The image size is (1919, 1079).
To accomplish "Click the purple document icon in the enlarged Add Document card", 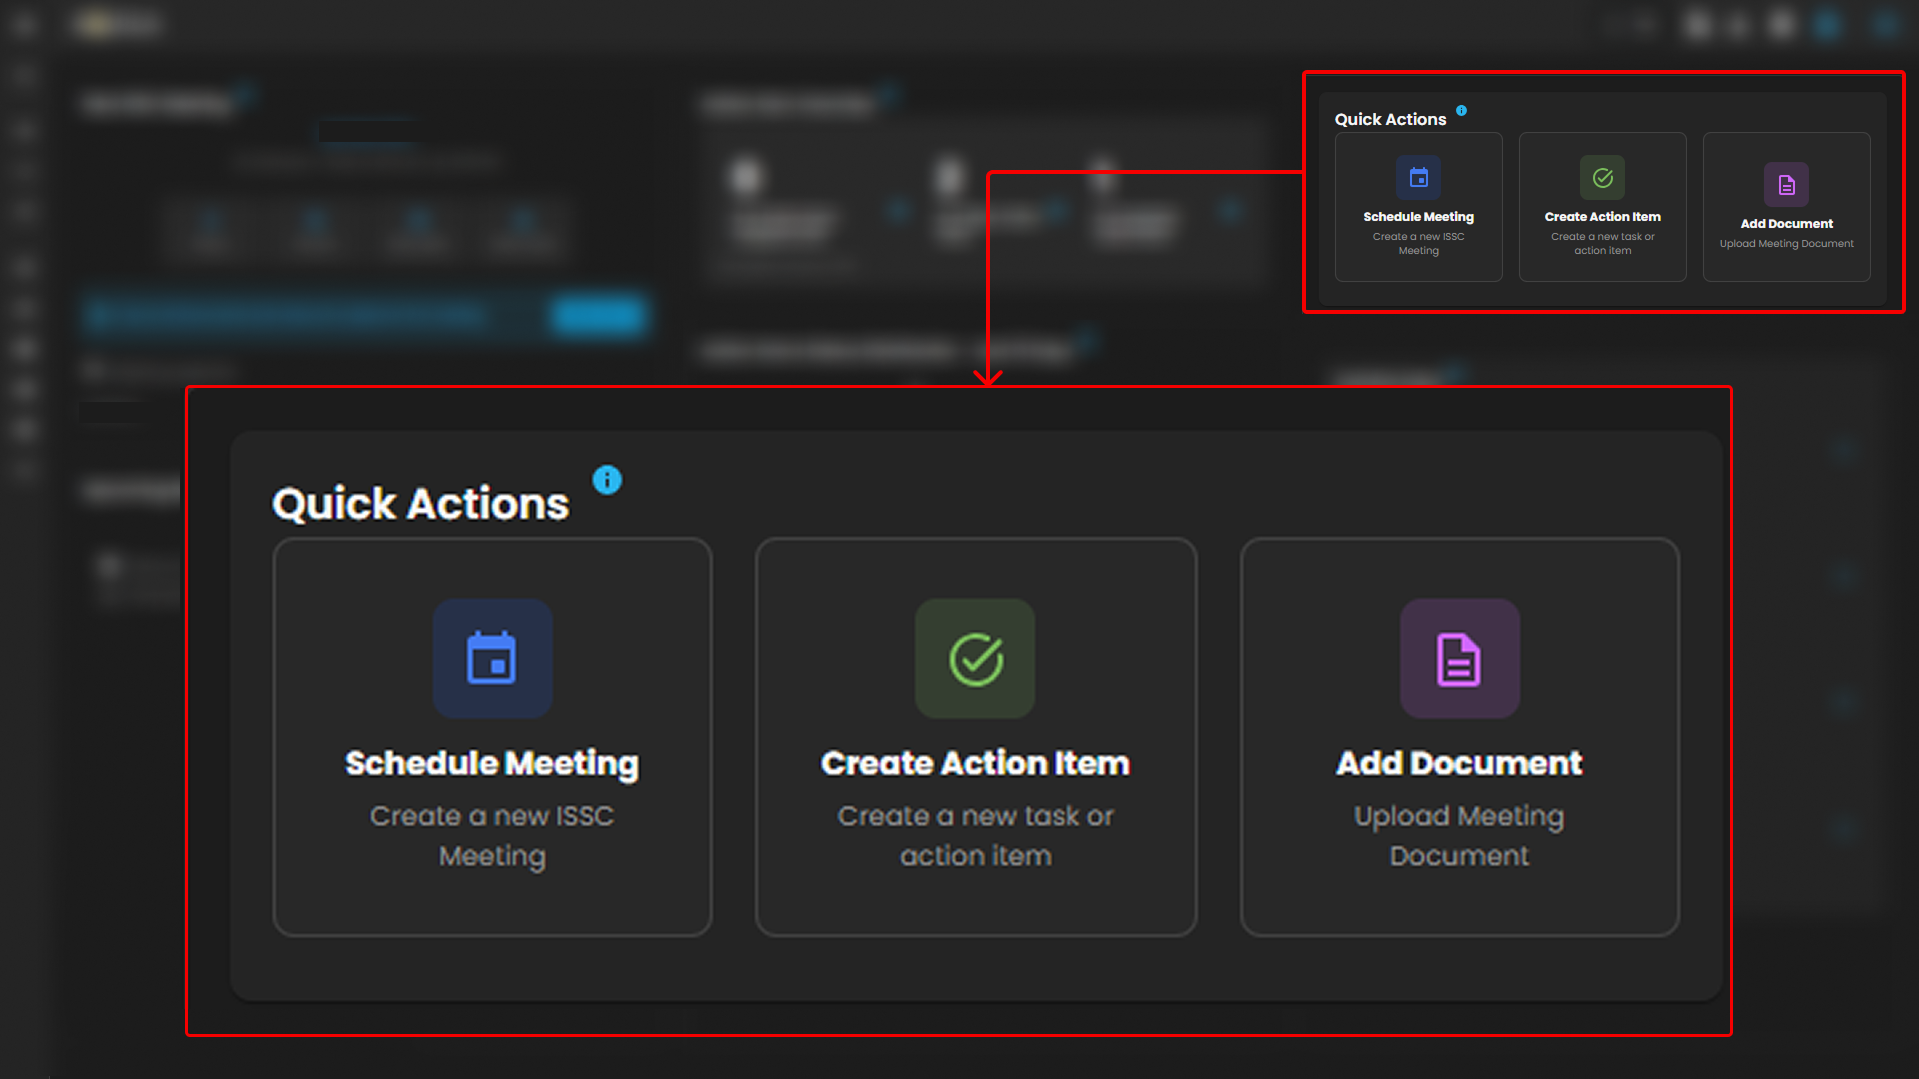I will (1459, 659).
